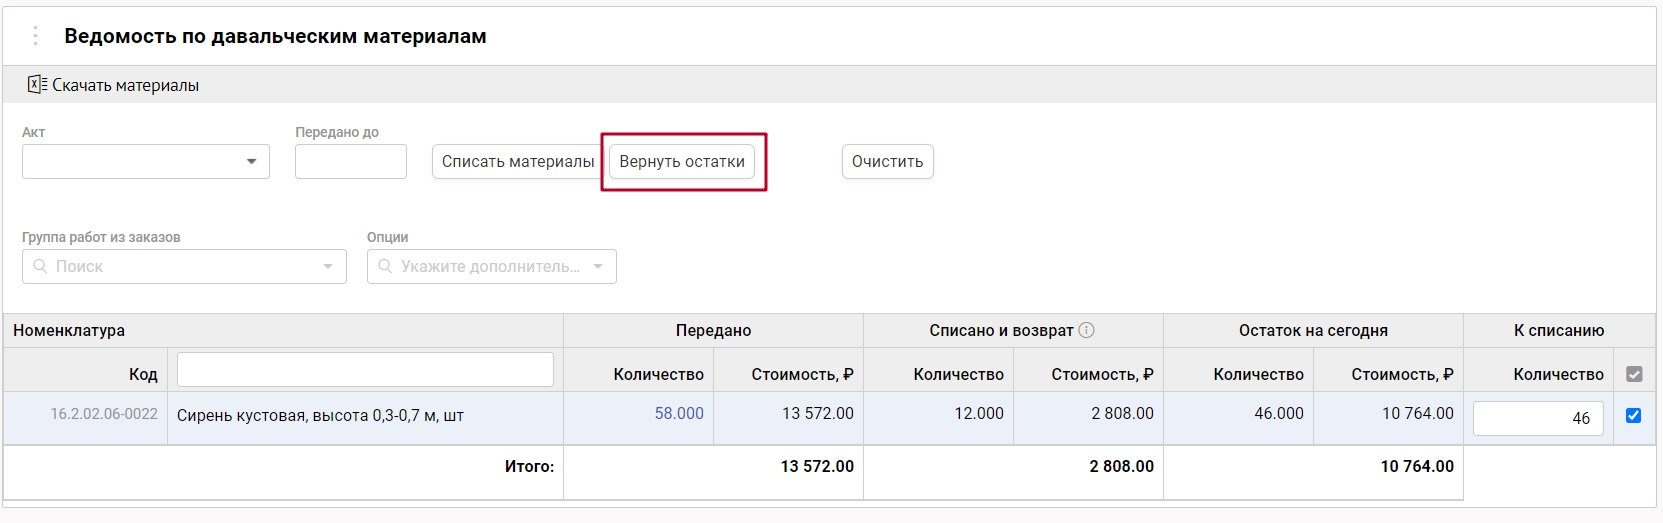
Task: Open the three-dot panel menu icon
Action: pos(35,36)
